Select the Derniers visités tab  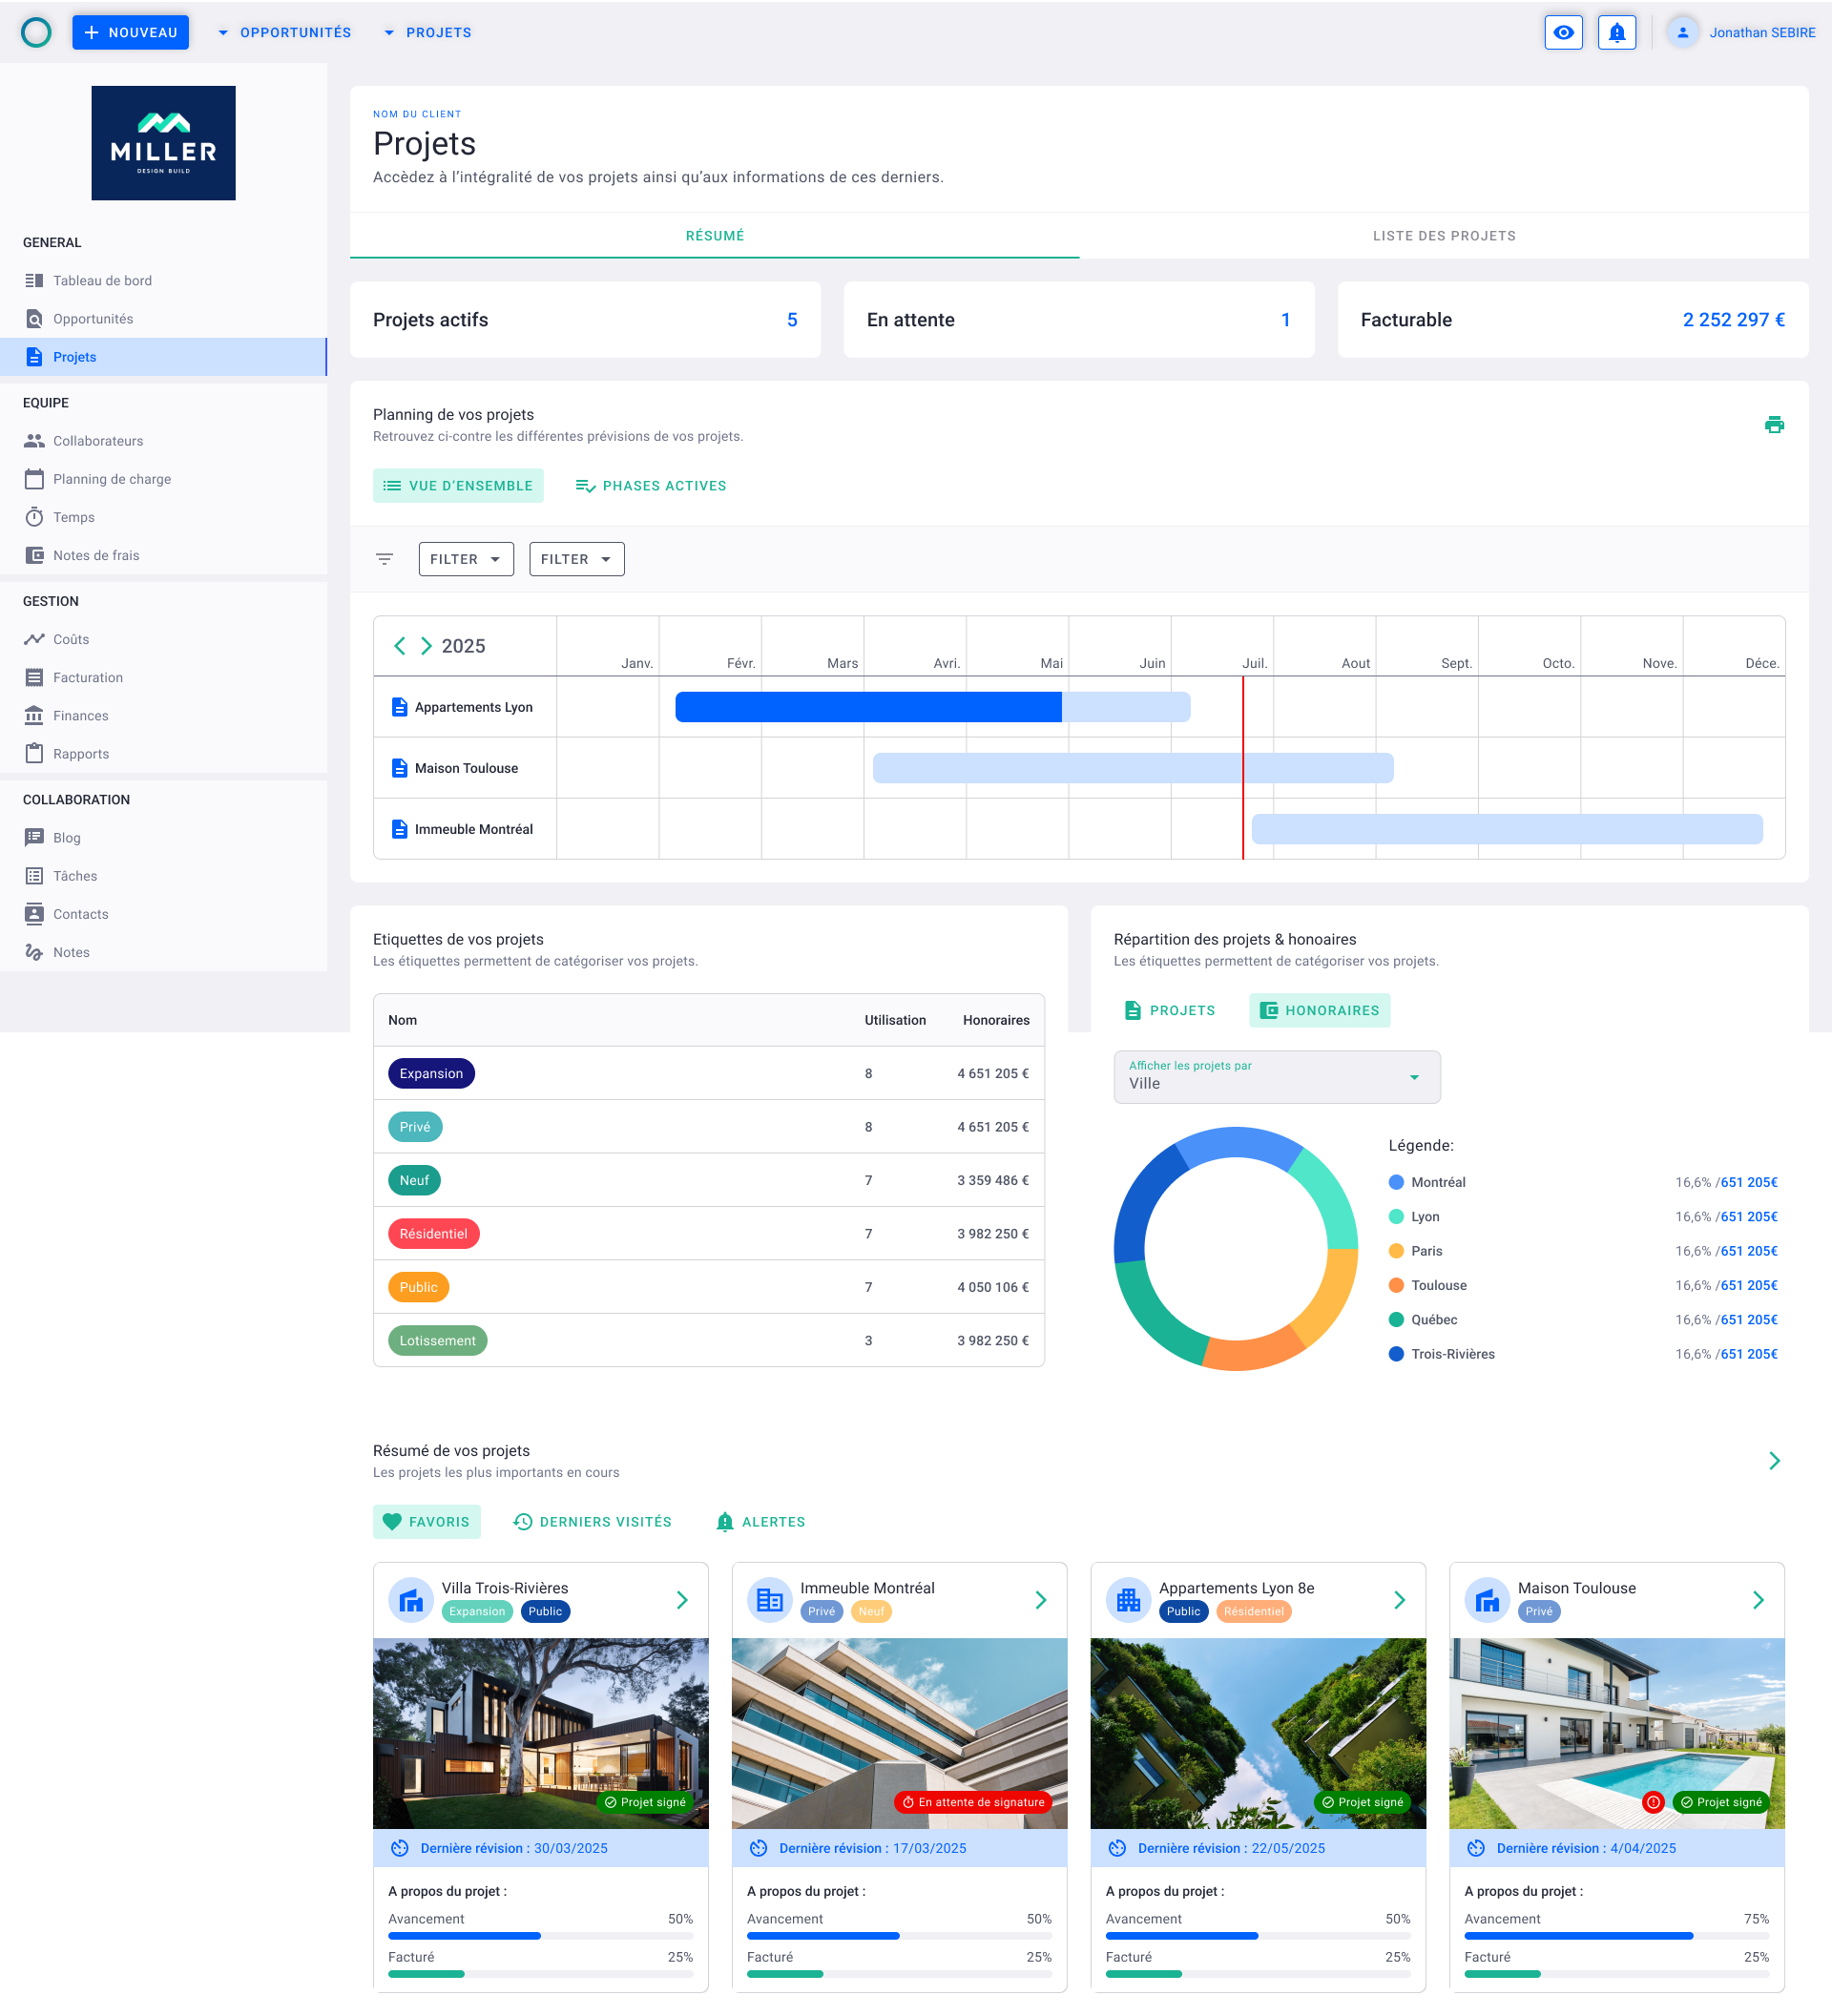coord(592,1522)
